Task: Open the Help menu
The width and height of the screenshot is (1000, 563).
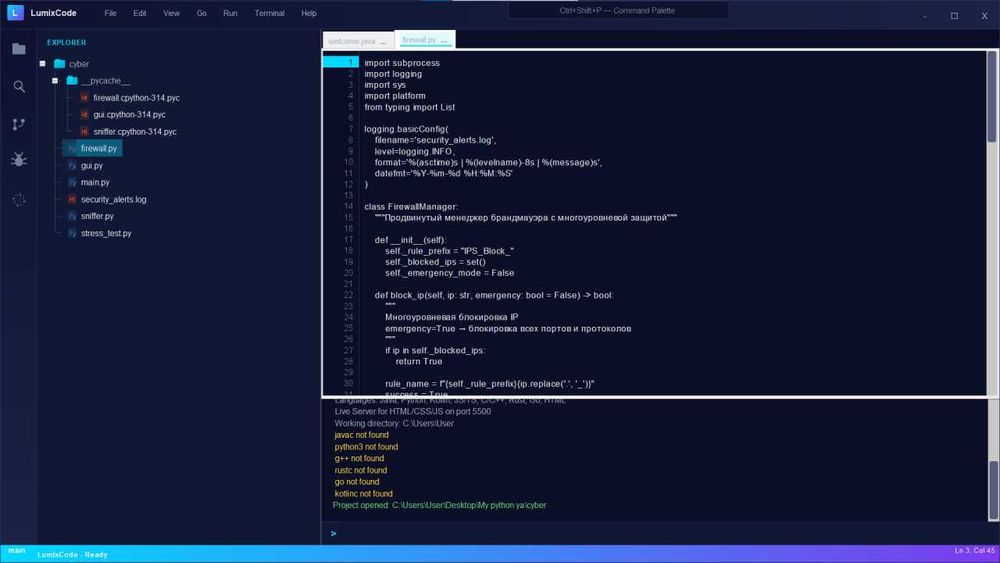Action: tap(309, 13)
